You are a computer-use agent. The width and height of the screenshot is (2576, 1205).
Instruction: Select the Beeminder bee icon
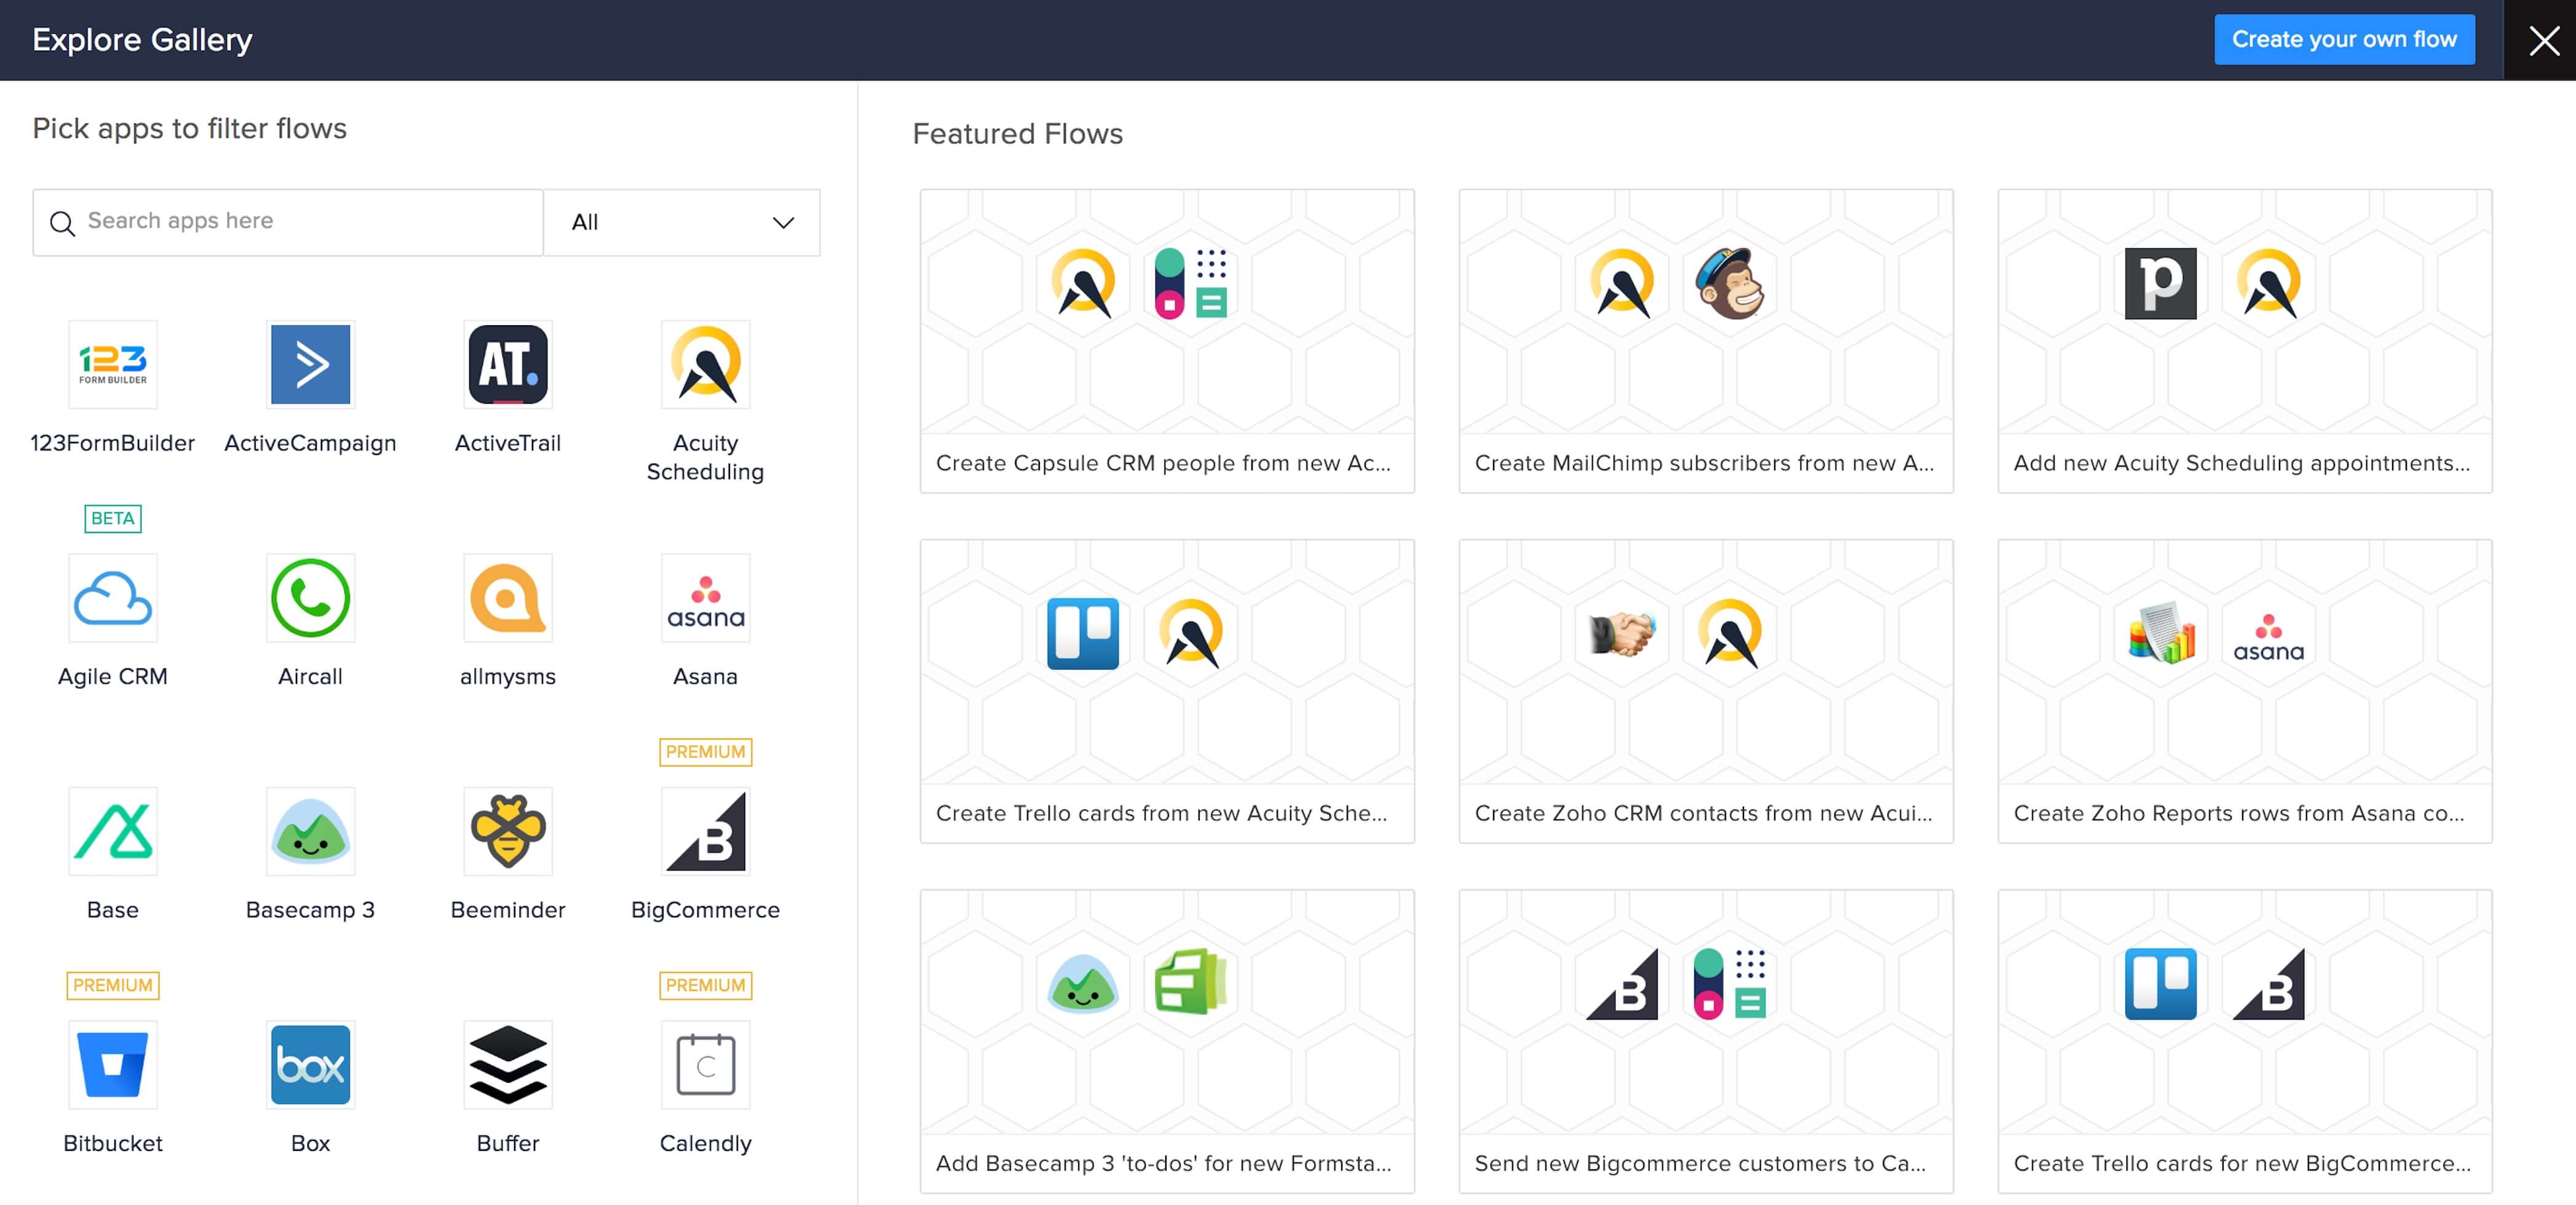pos(508,831)
